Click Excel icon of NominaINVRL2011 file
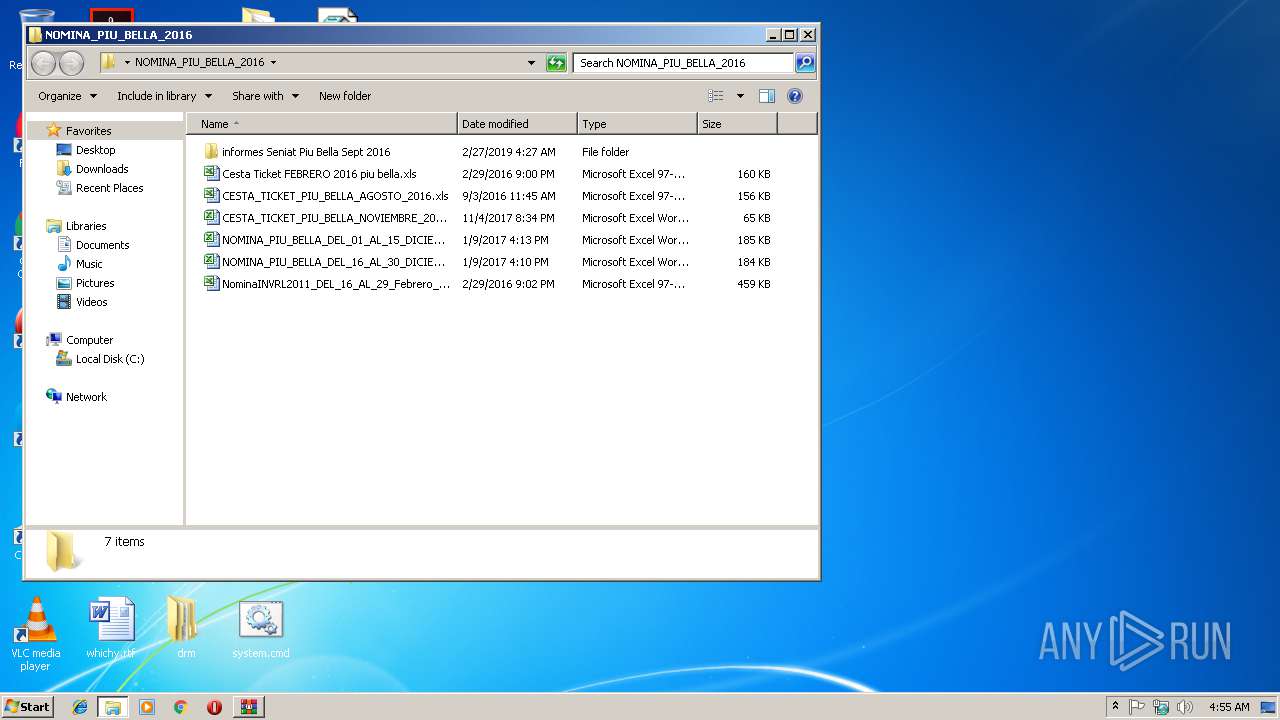Viewport: 1280px width, 720px height. click(x=211, y=284)
